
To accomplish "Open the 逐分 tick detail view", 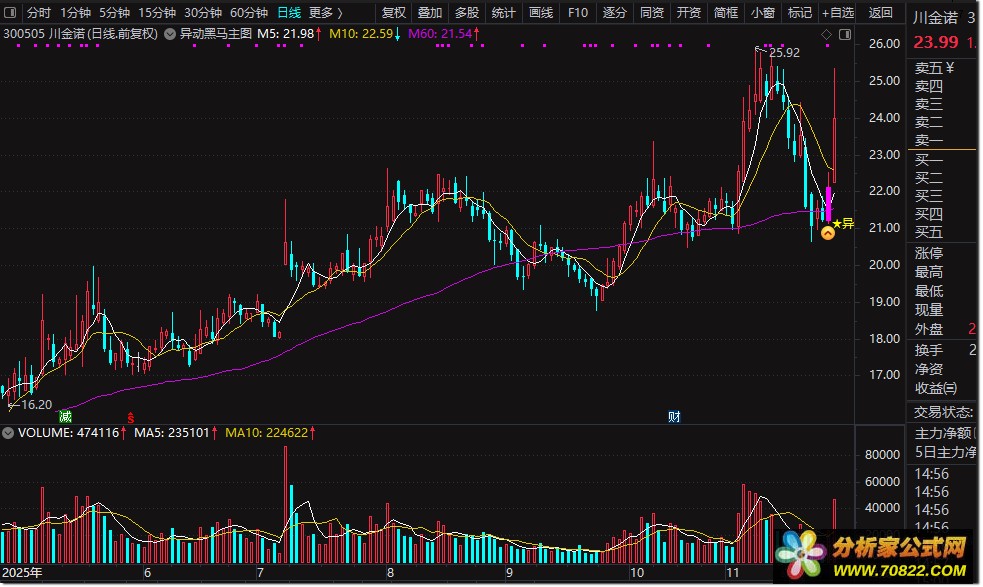I will [615, 13].
